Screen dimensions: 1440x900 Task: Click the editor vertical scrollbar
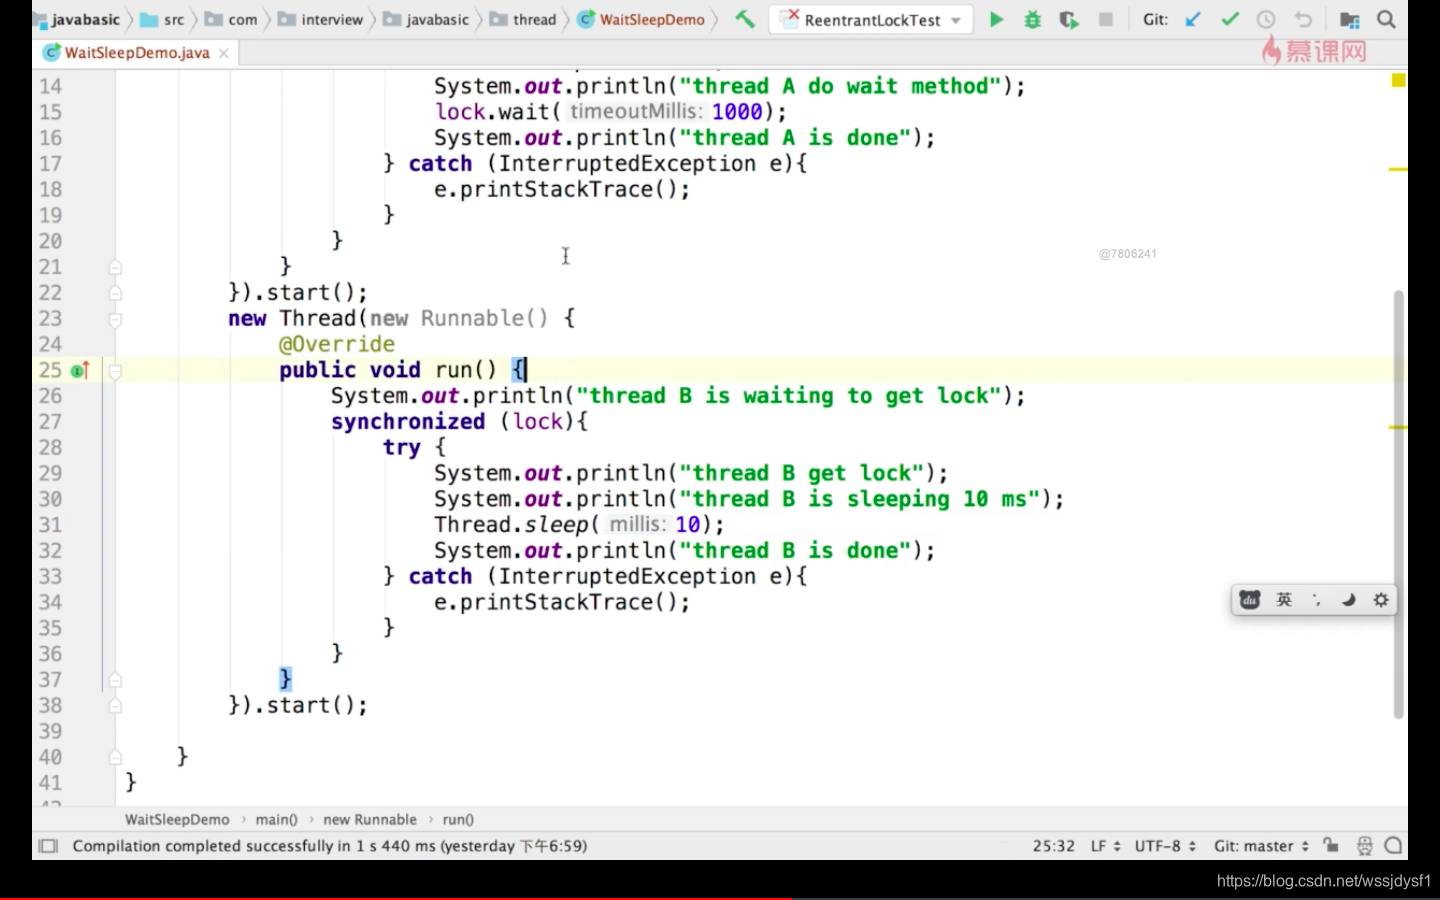tap(1398, 504)
